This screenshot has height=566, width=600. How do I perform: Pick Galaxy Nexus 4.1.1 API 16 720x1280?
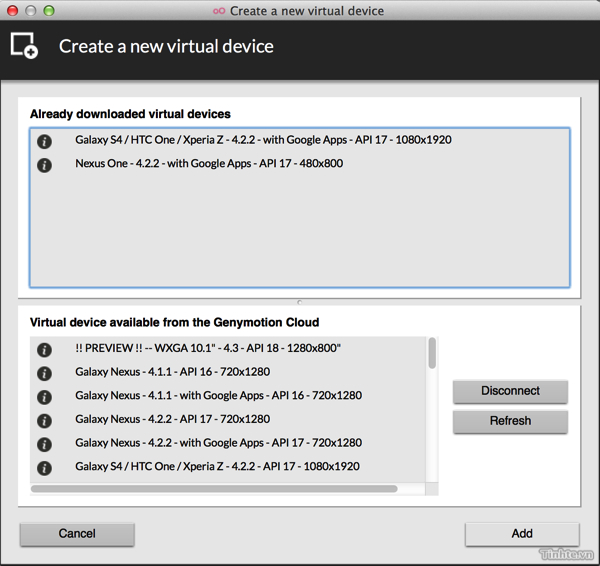[x=172, y=372]
